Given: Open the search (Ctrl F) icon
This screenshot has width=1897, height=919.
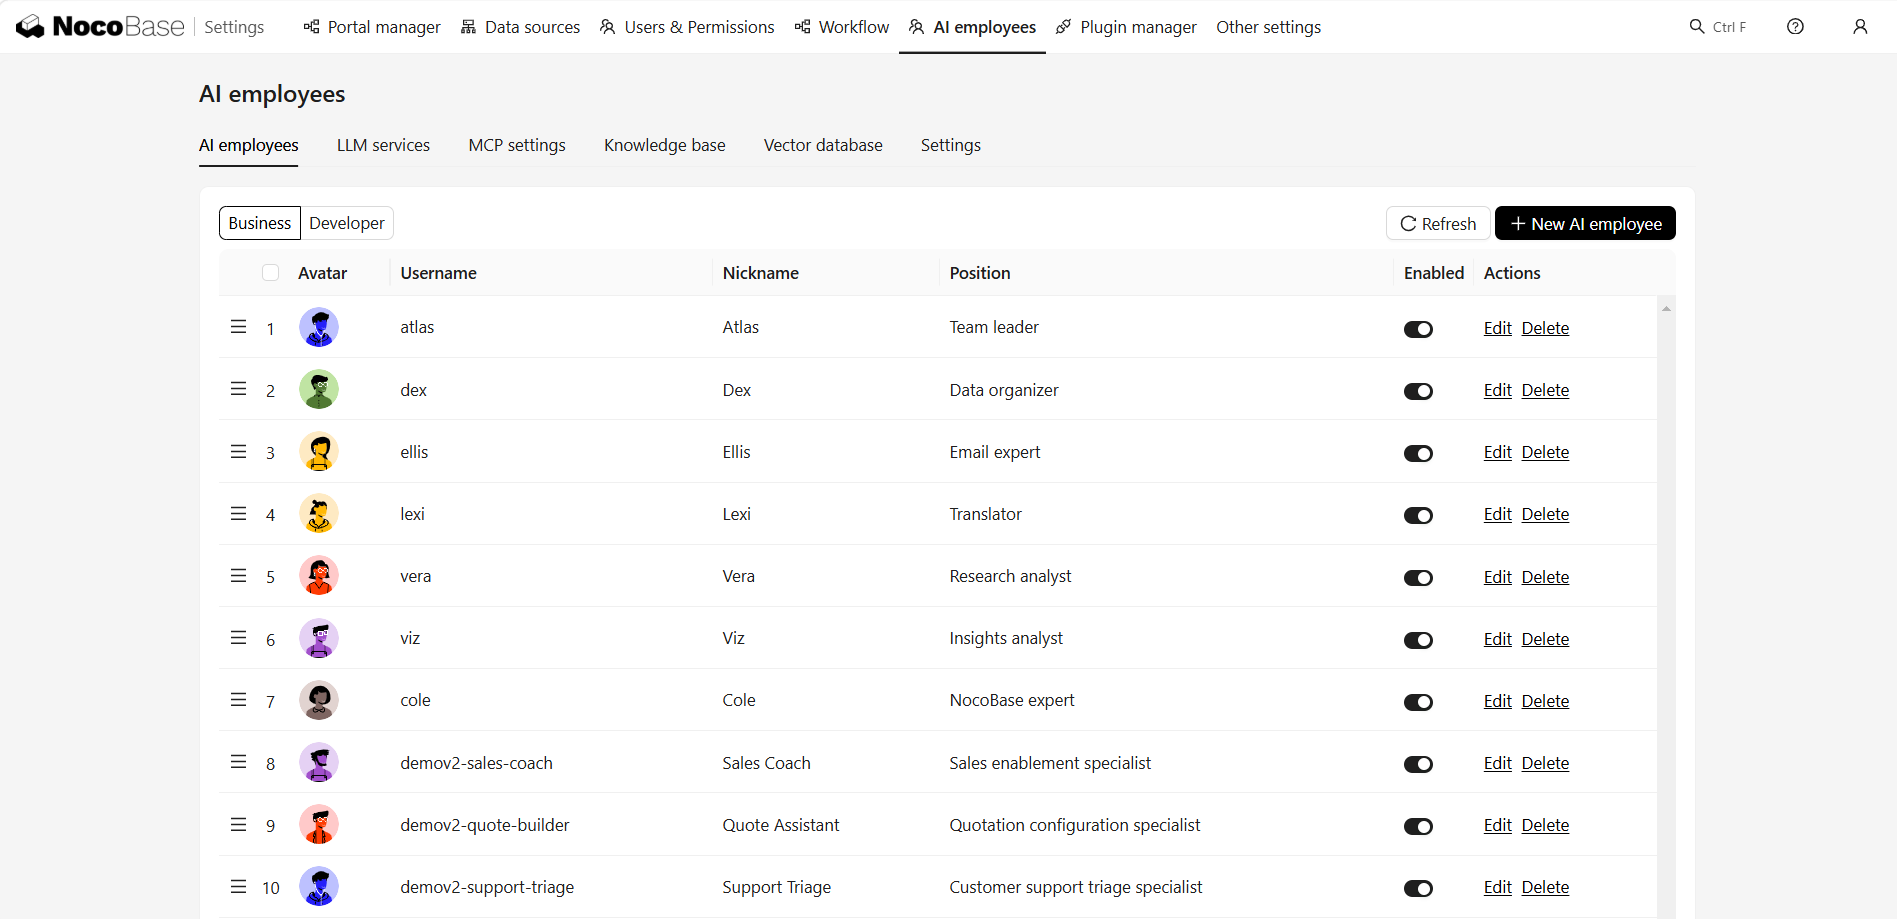Looking at the screenshot, I should pyautogui.click(x=1697, y=27).
